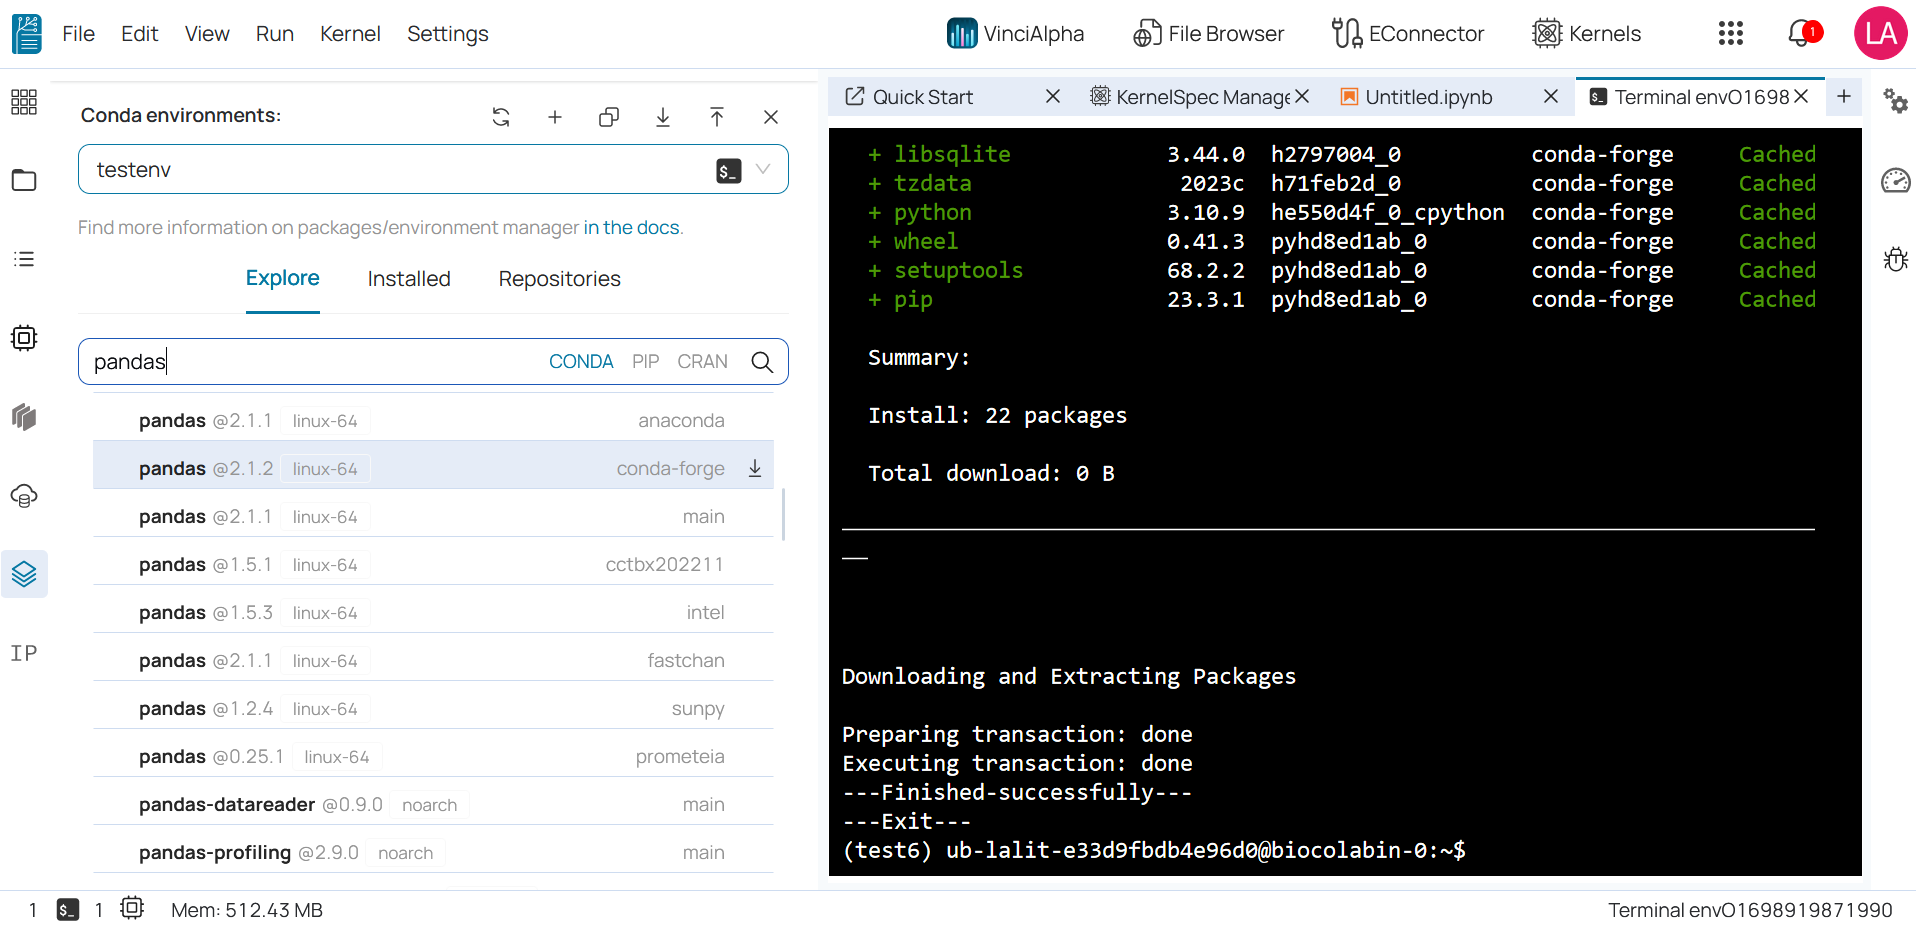Open the File Browser
This screenshot has width=1916, height=926.
coord(1208,34)
